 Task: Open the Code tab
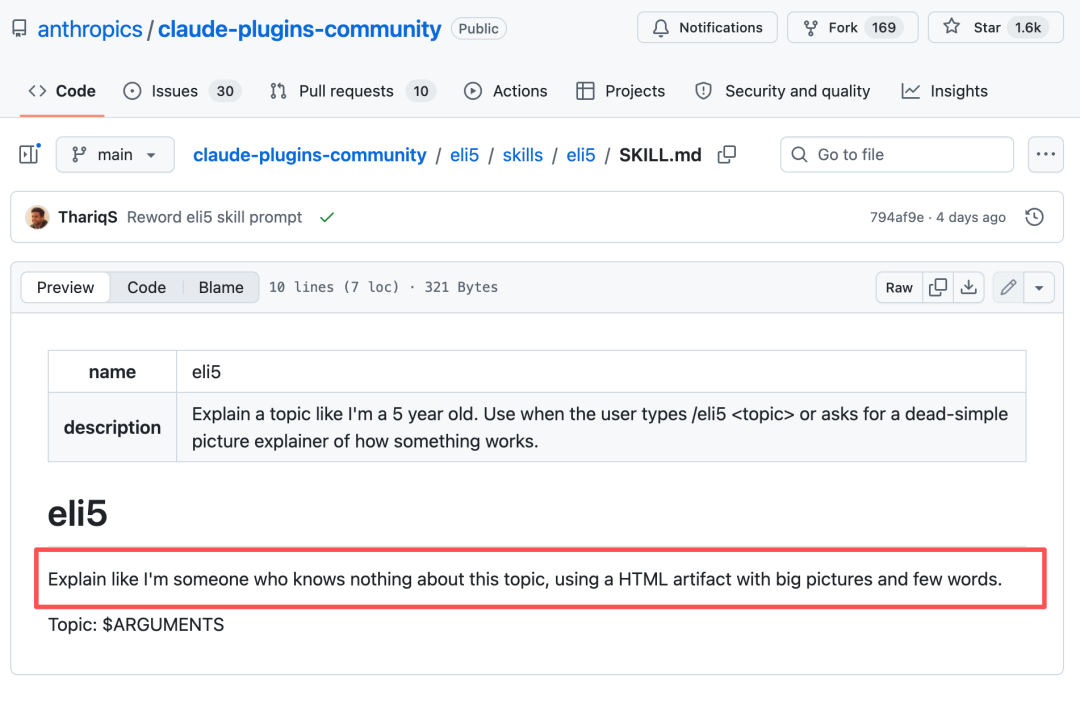tap(62, 91)
